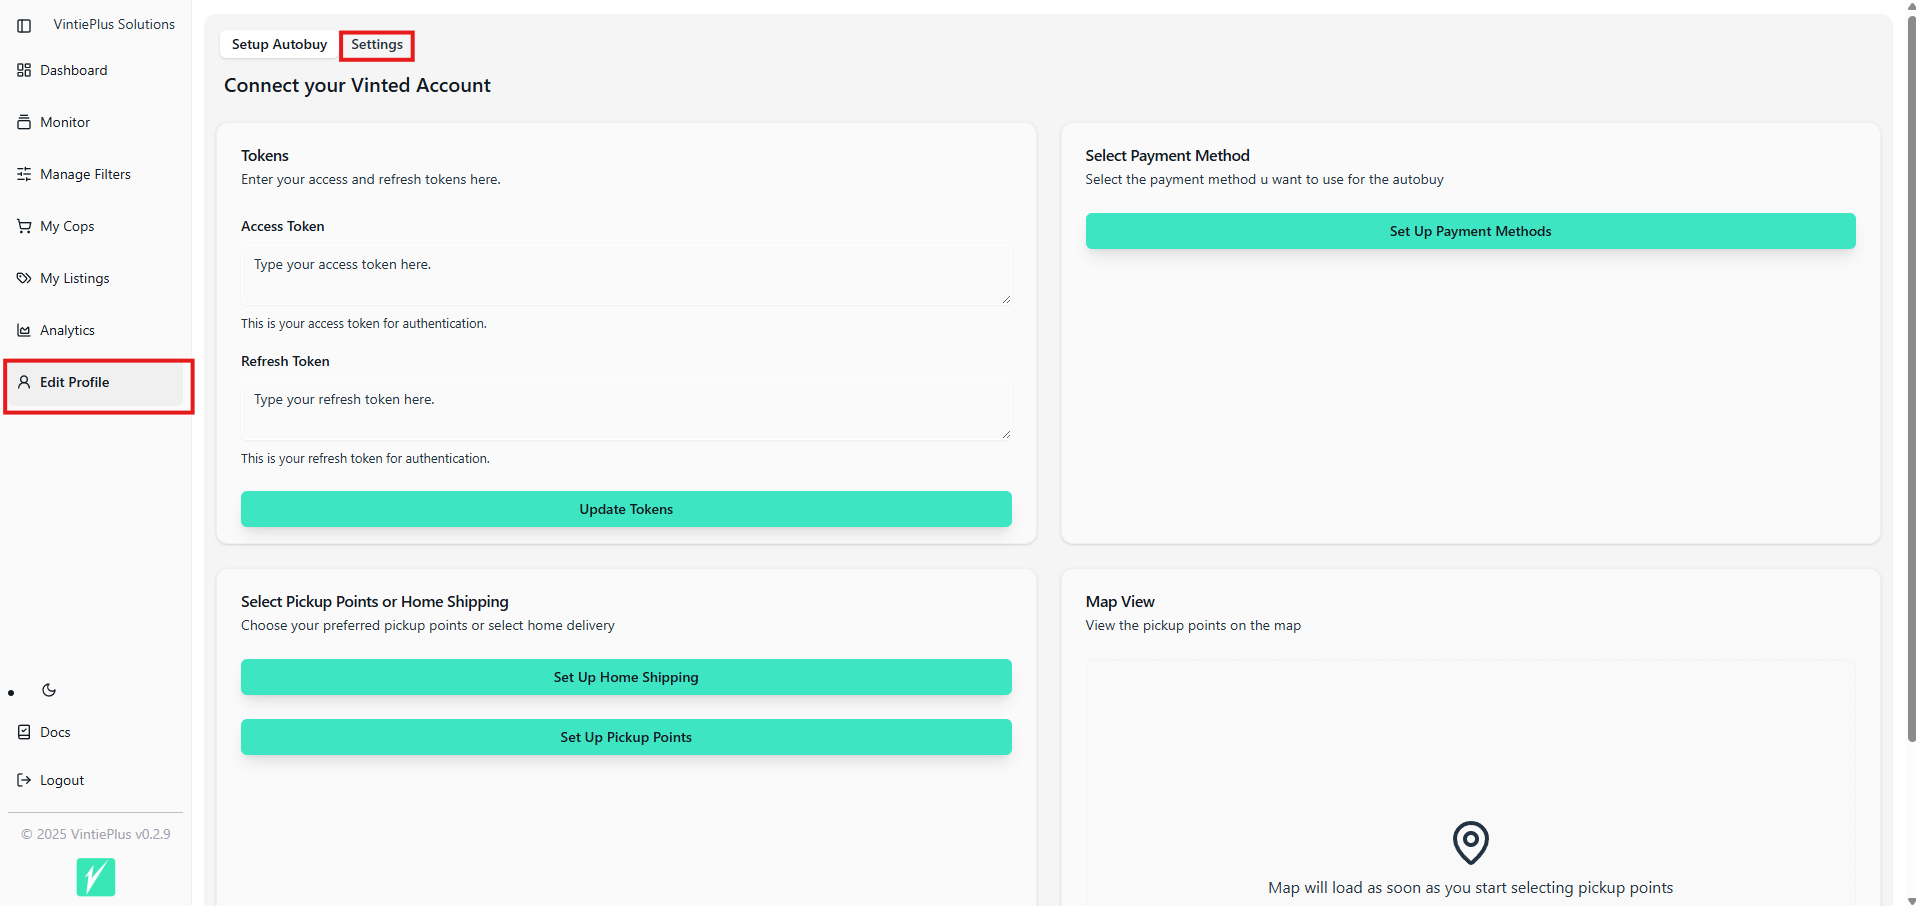
Task: Click the 'Select Payment Method' heading
Action: pyautogui.click(x=1167, y=155)
